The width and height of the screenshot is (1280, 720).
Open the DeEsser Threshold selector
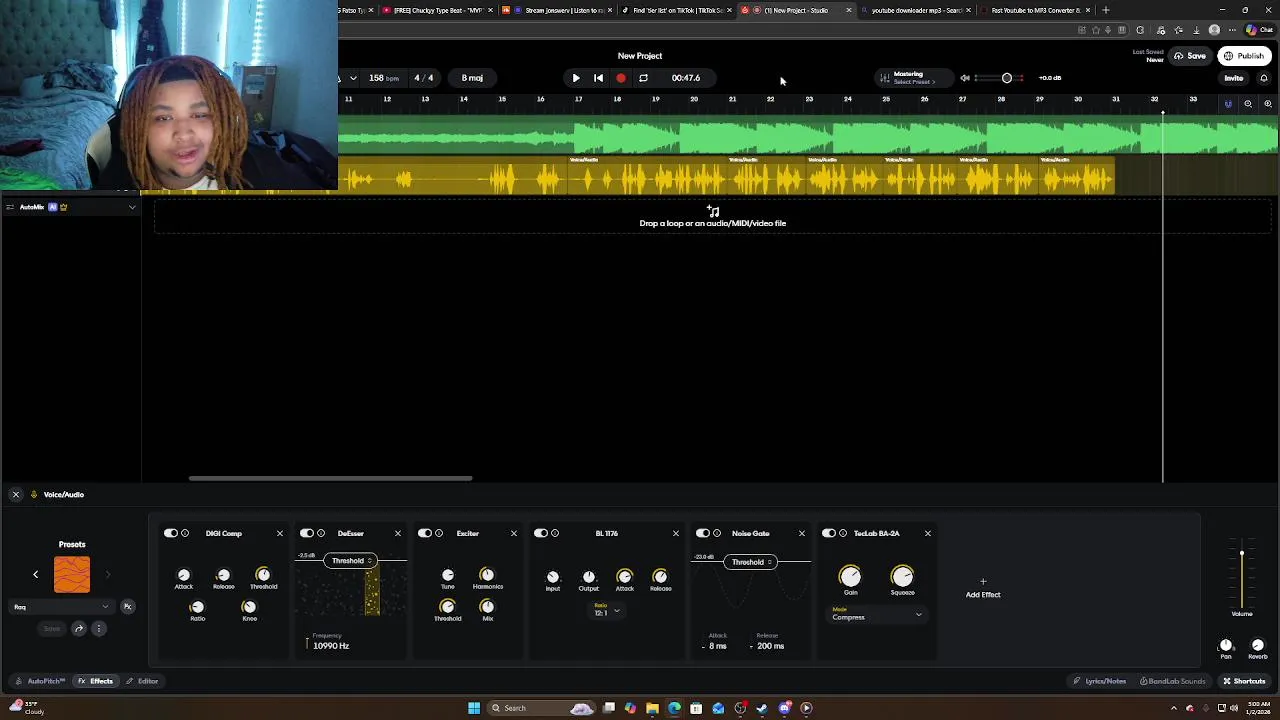click(351, 561)
